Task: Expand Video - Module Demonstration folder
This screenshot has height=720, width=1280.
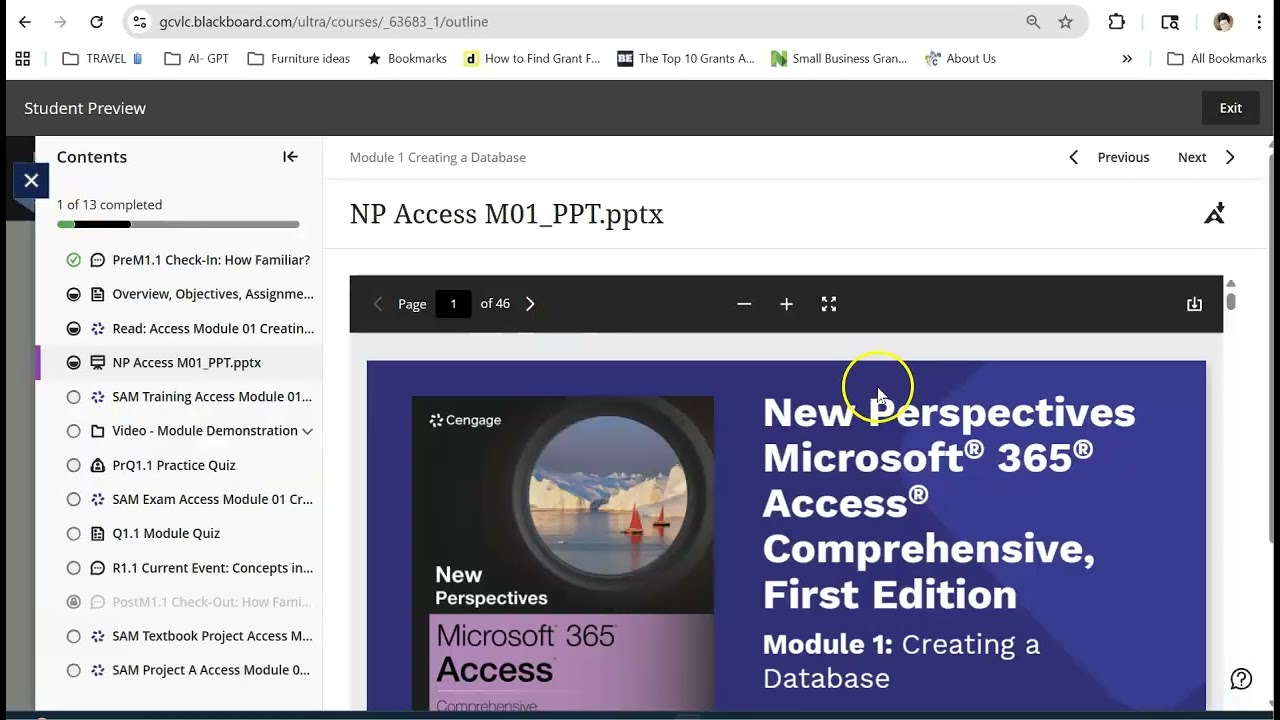Action: tap(307, 431)
